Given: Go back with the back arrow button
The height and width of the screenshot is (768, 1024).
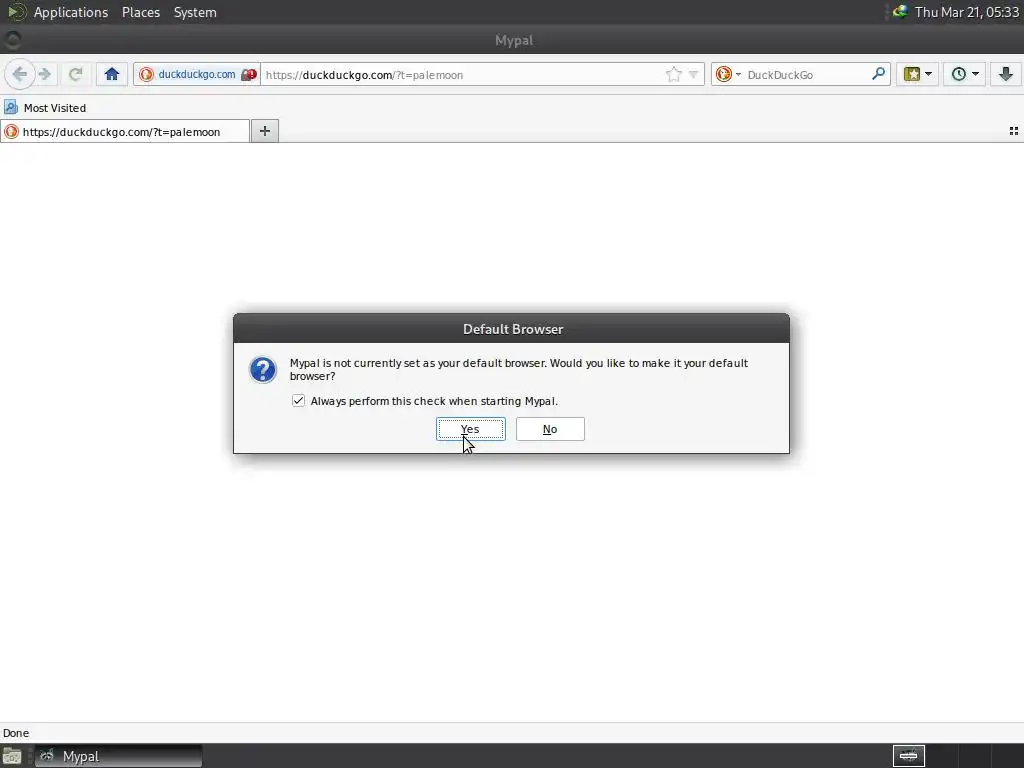Looking at the screenshot, I should pyautogui.click(x=20, y=74).
